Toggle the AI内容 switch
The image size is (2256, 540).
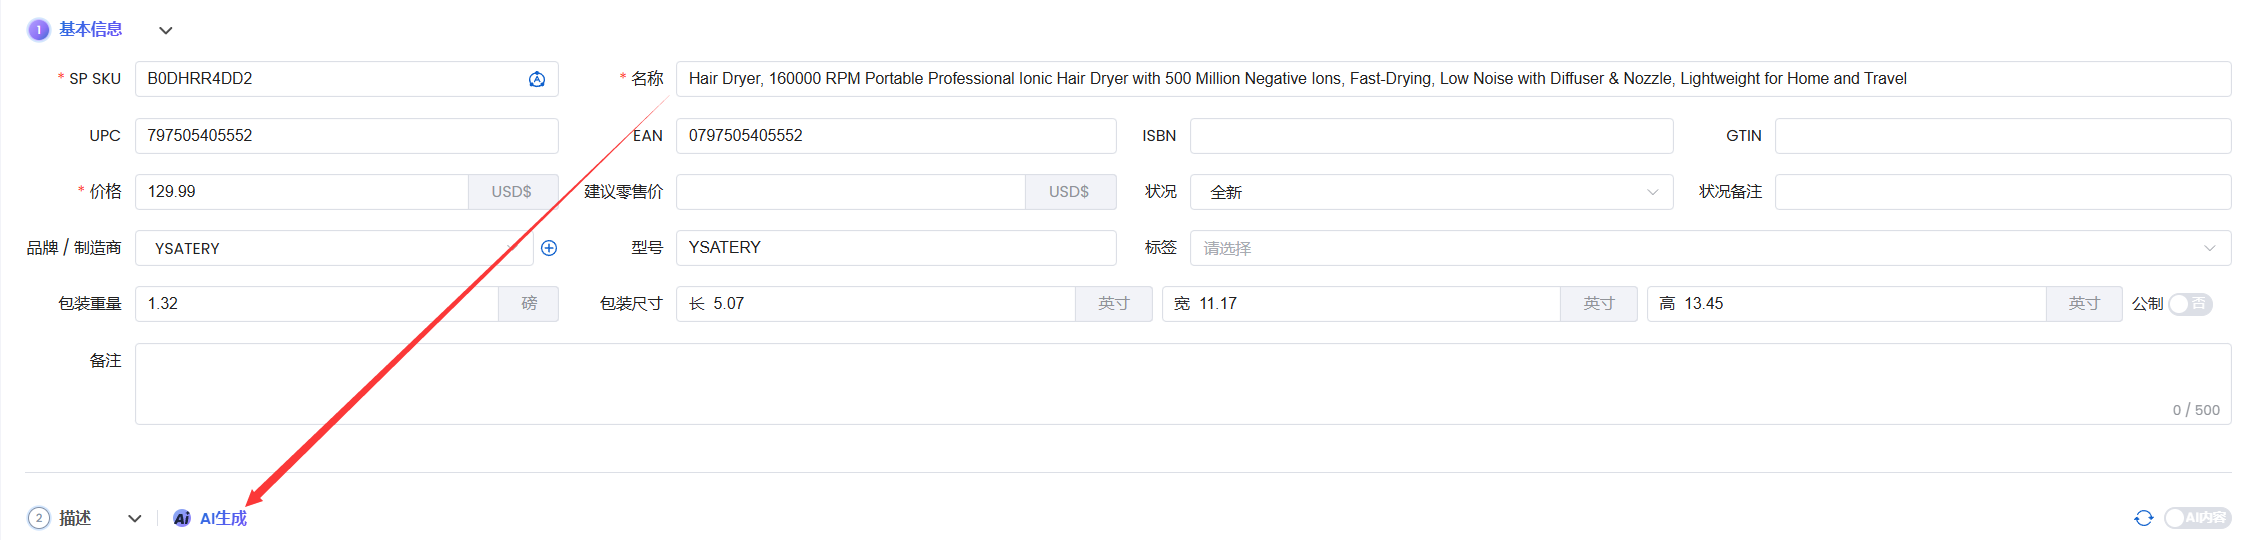pyautogui.click(x=2198, y=518)
